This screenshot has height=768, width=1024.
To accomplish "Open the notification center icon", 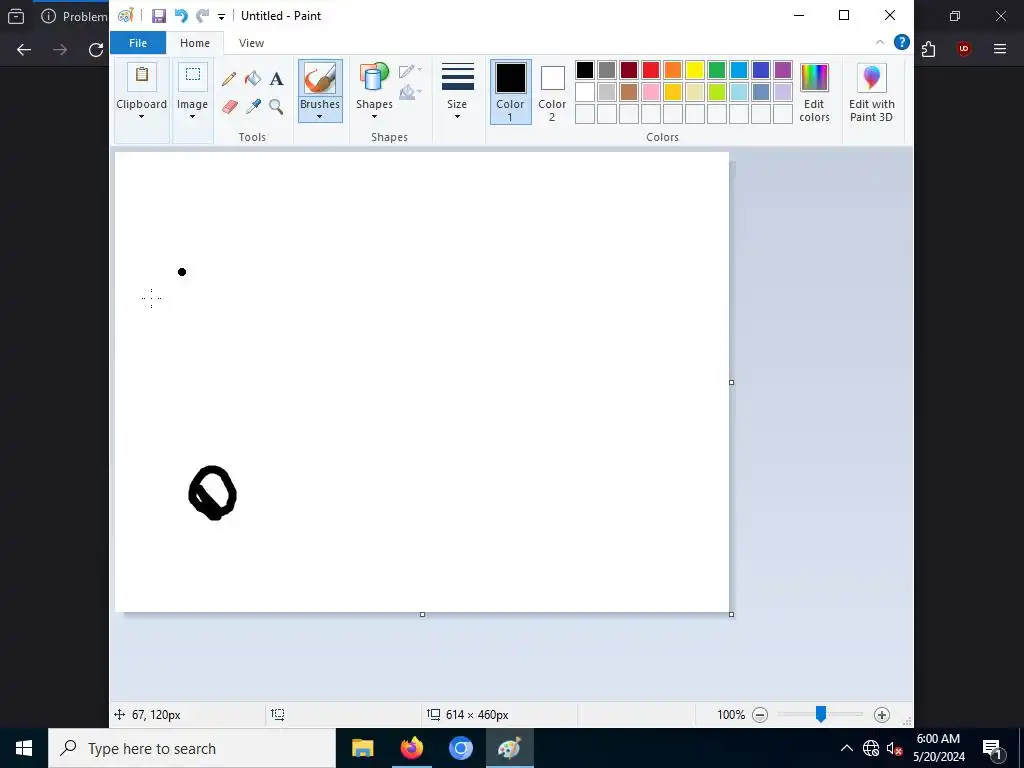I will click(x=992, y=748).
